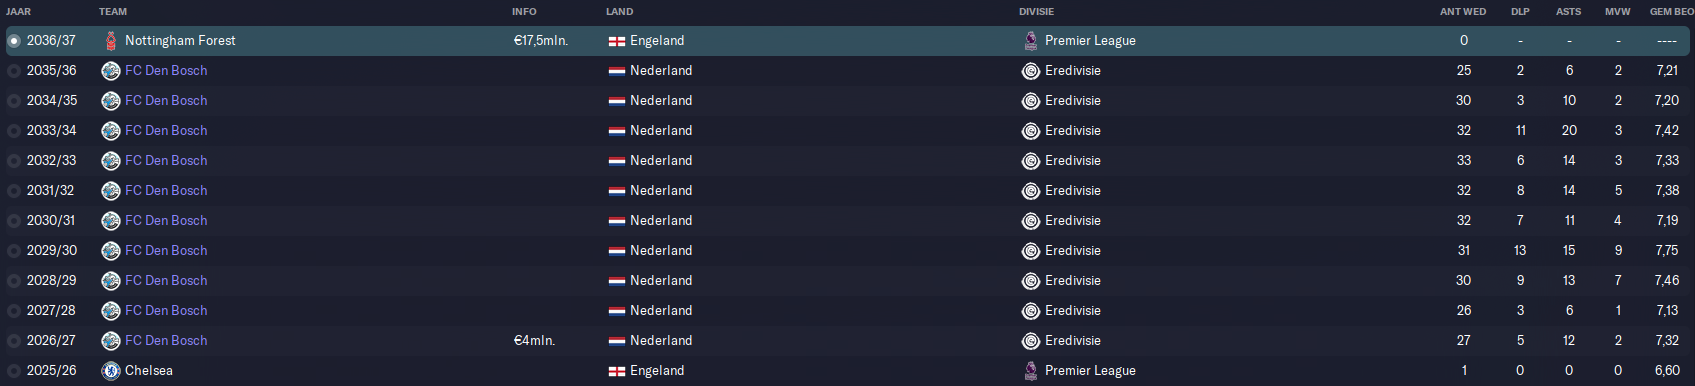This screenshot has height=386, width=1695.
Task: Sort by the ASTS column header
Action: point(1569,12)
